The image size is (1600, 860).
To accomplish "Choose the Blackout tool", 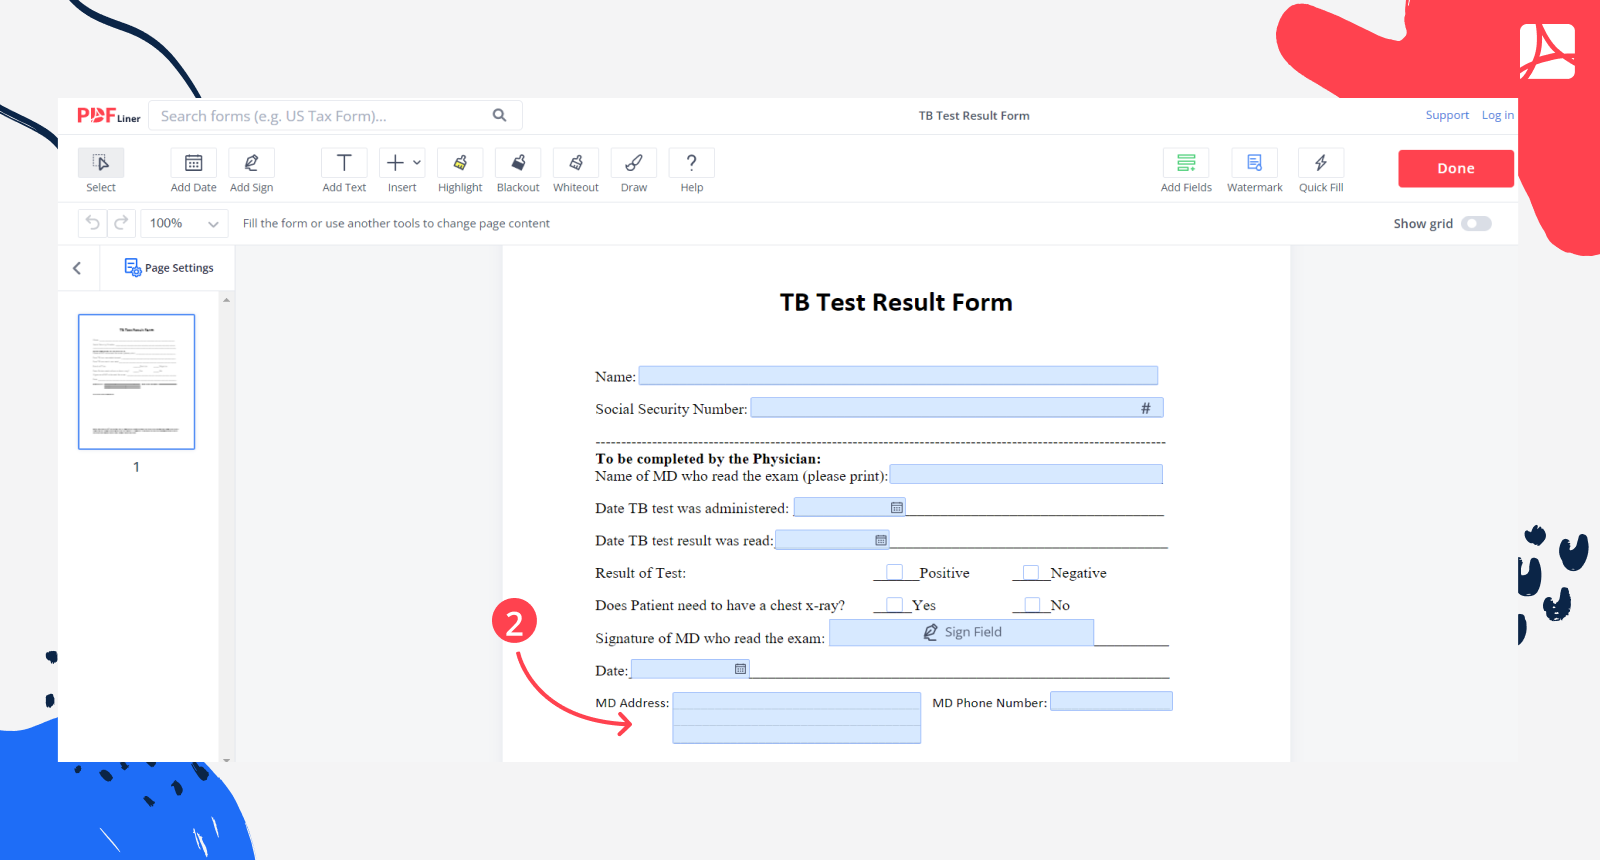I will 518,164.
